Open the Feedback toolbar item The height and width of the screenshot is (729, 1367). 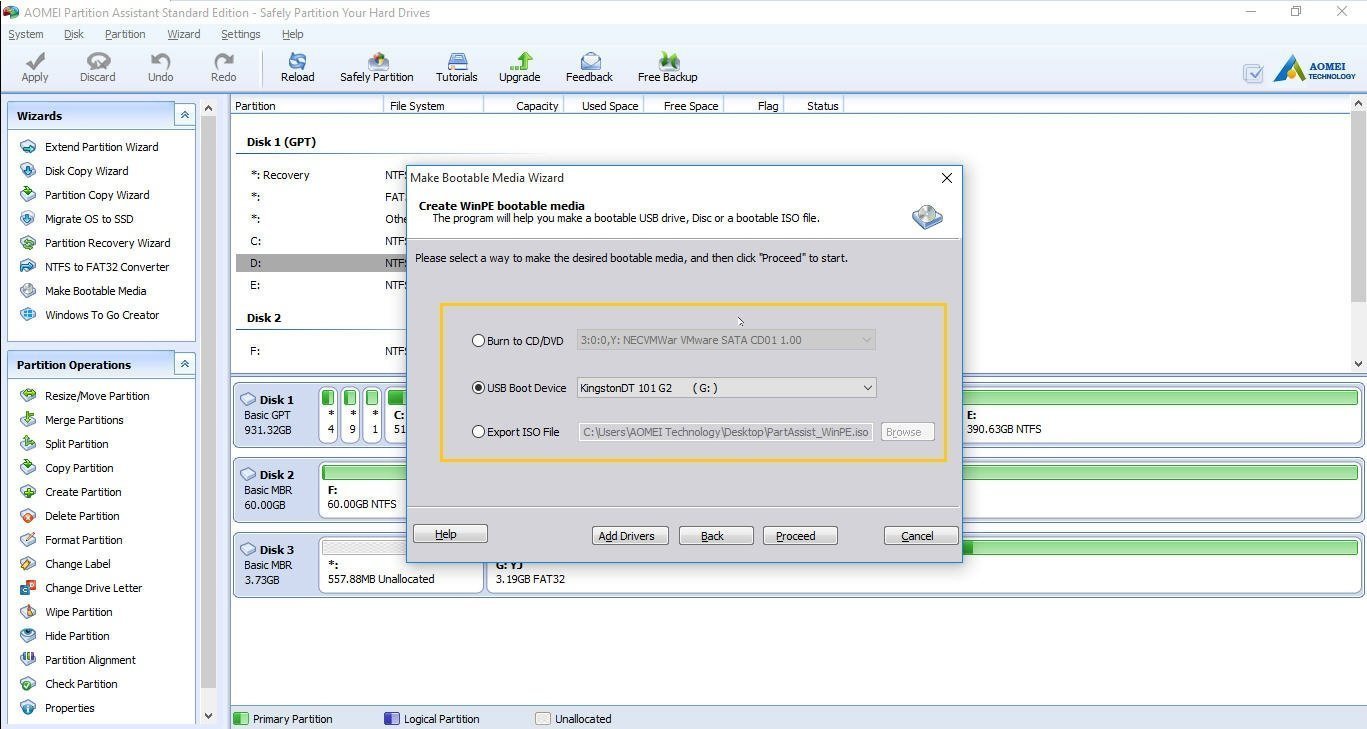click(589, 67)
